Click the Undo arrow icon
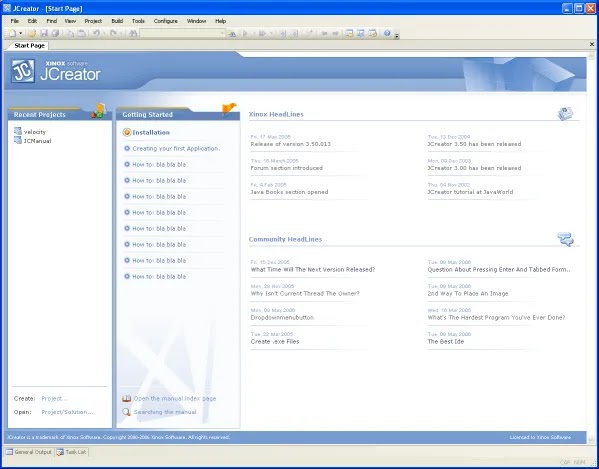Viewport: 599px width, 469px height. click(x=96, y=34)
